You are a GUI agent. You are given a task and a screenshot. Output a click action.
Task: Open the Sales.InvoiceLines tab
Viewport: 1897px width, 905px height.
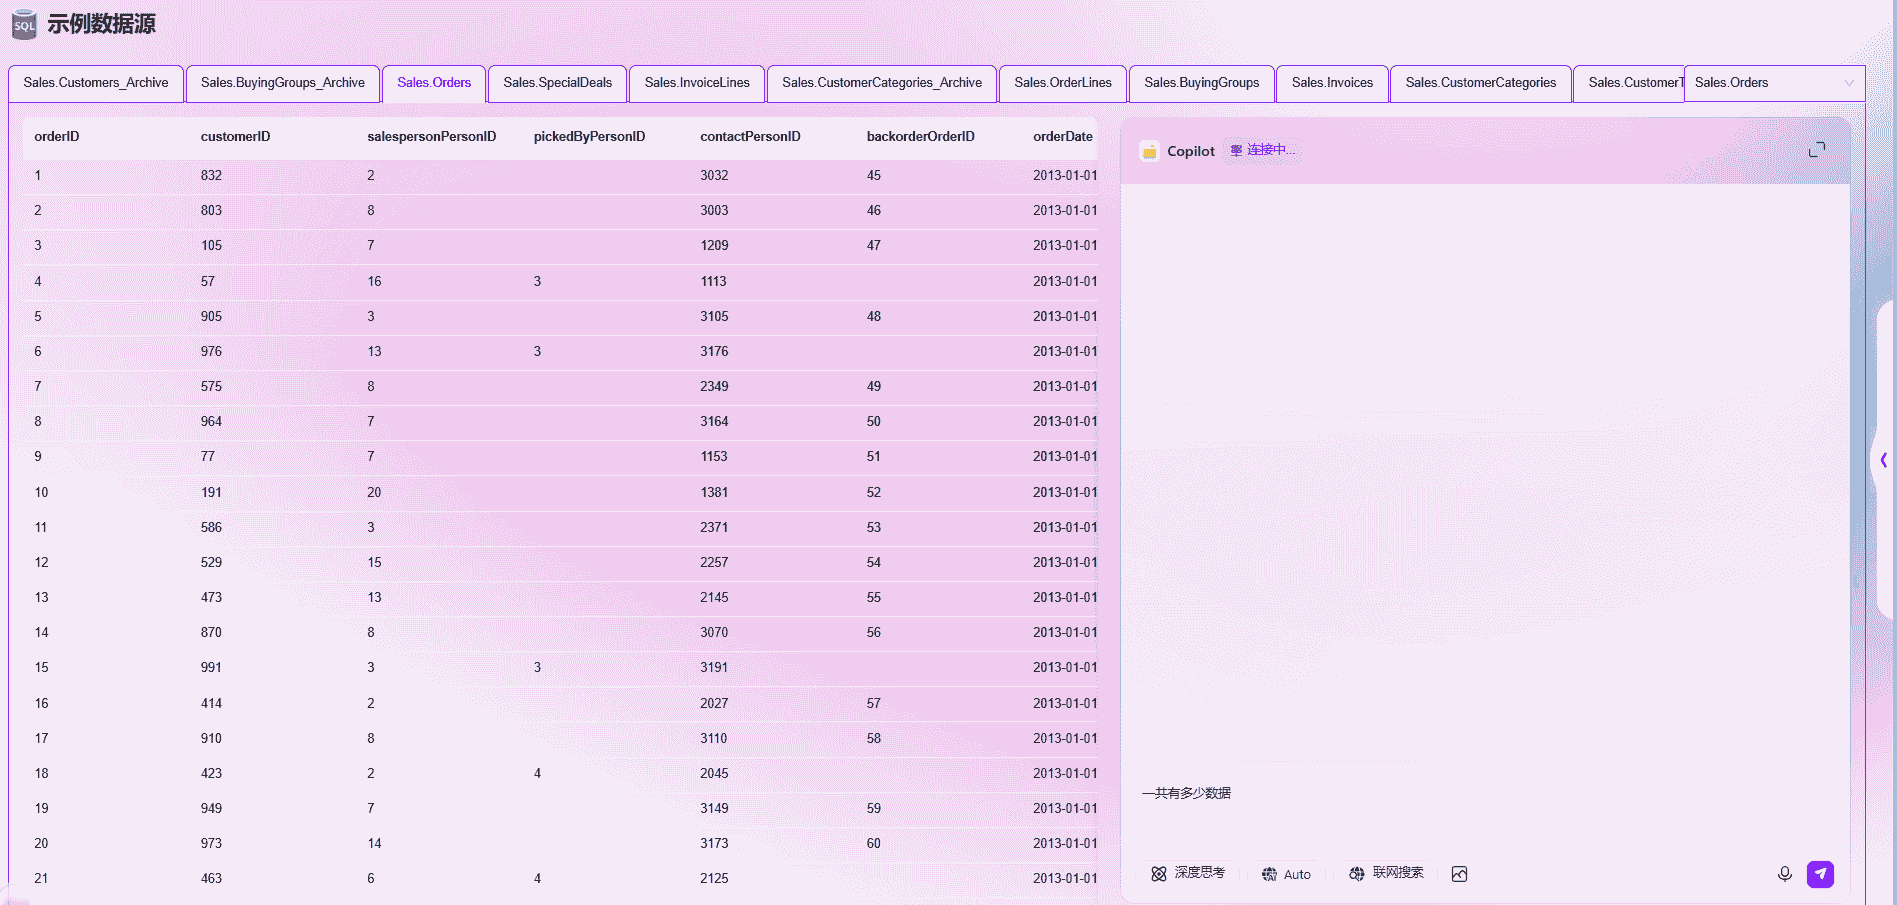tap(697, 83)
